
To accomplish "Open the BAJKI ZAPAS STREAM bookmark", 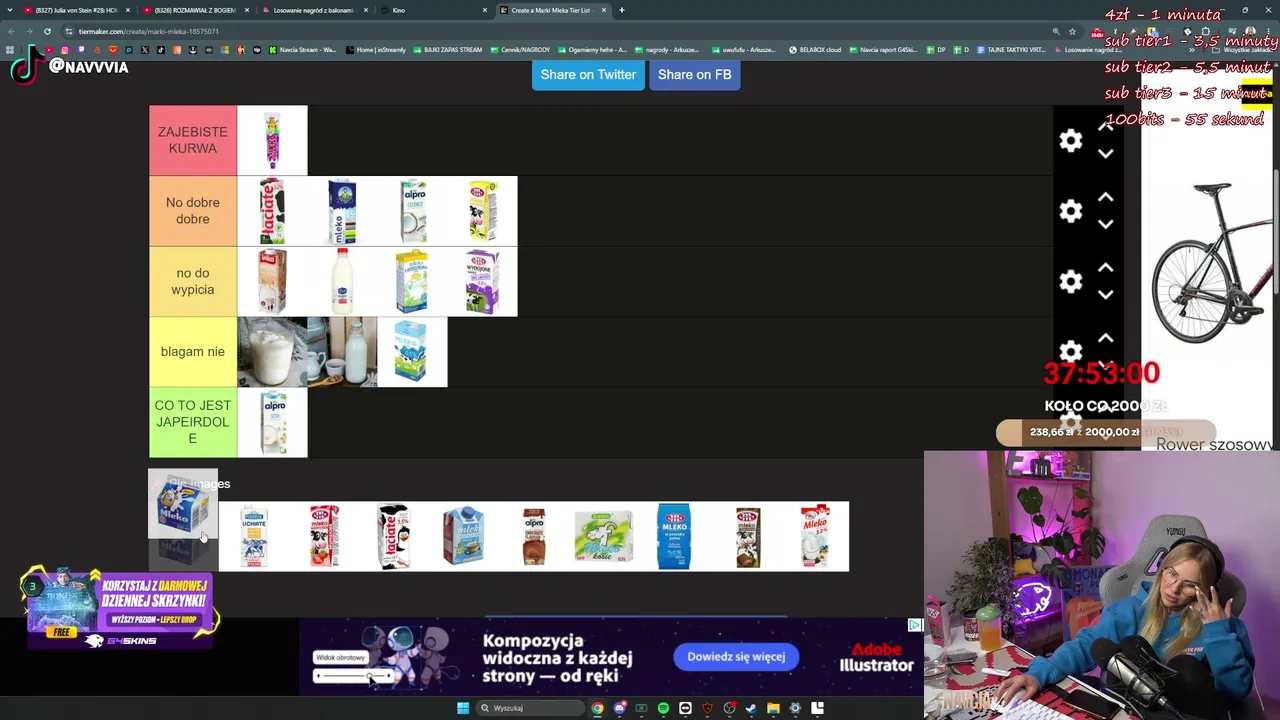I will pos(447,50).
